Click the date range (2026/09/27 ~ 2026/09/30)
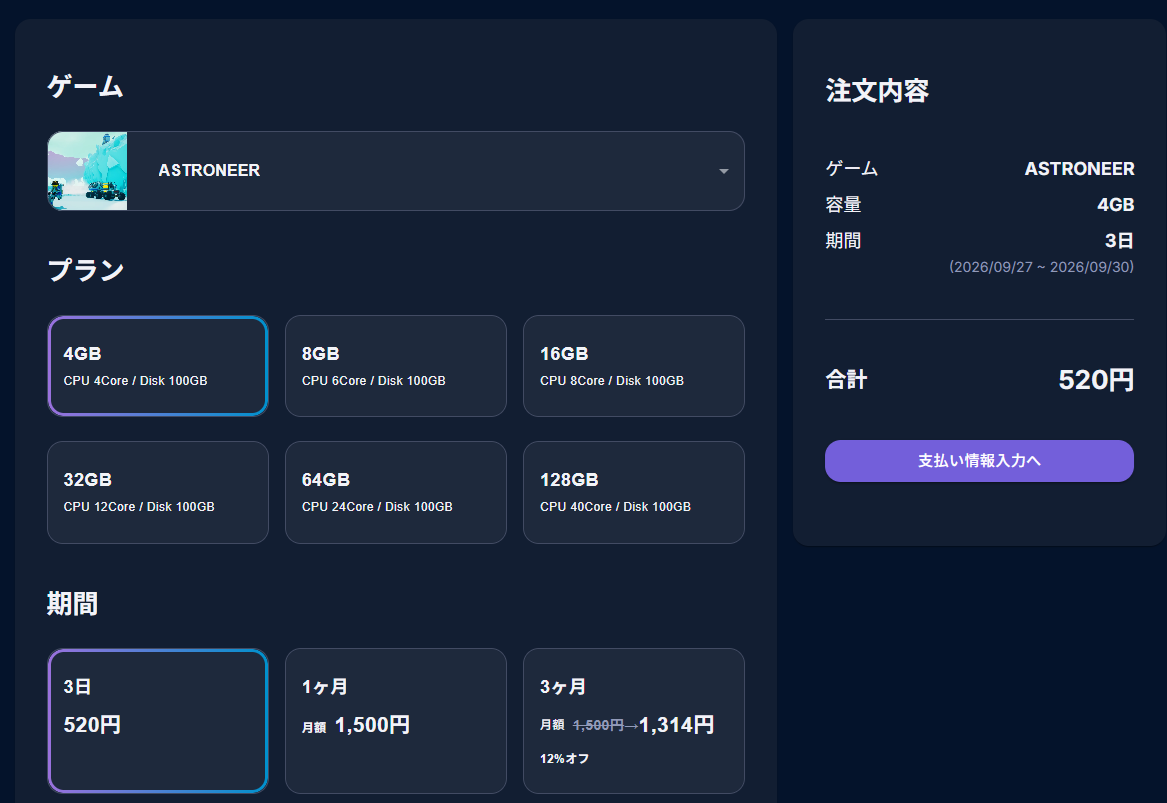This screenshot has width=1167, height=803. click(x=1041, y=267)
